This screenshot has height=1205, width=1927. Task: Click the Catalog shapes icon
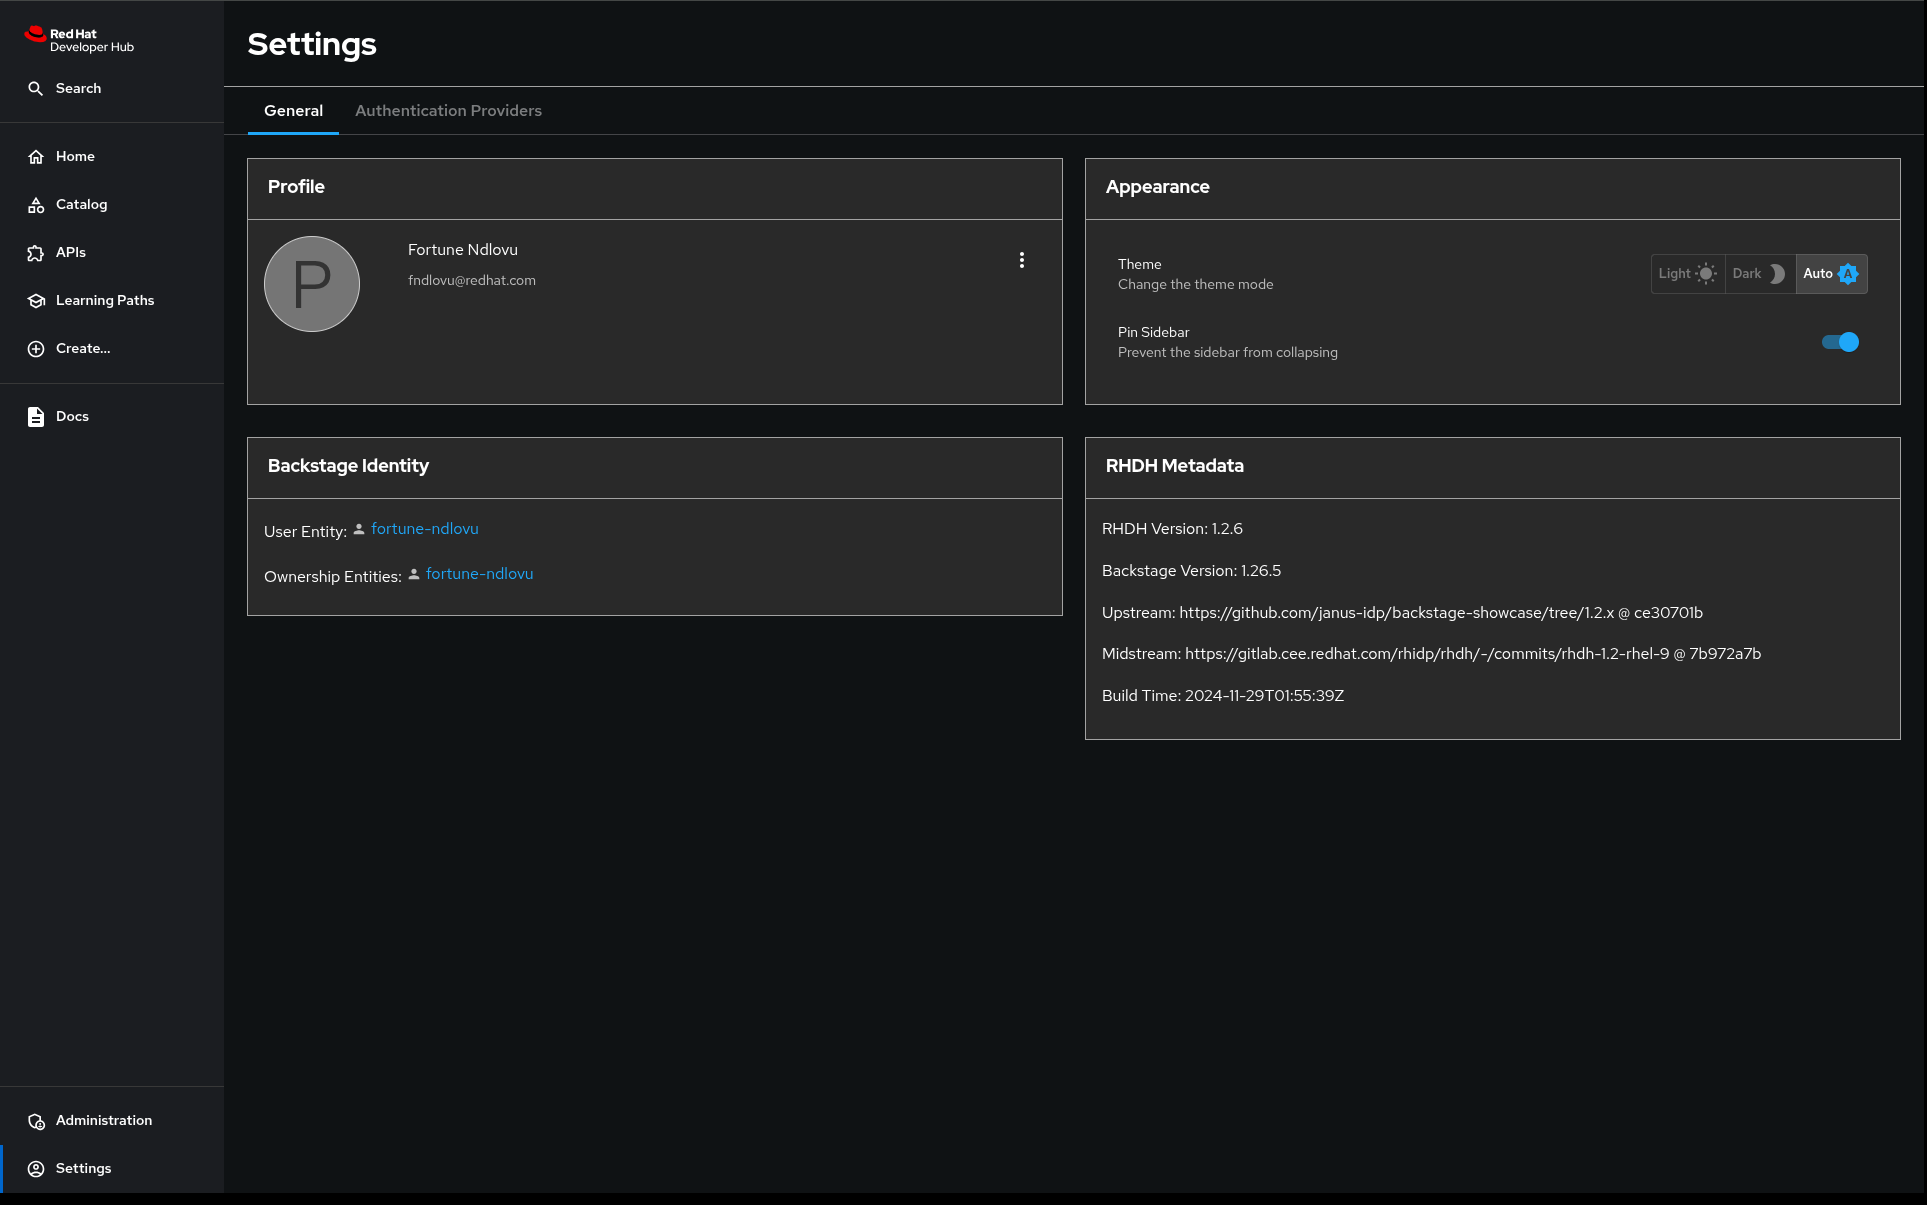[x=36, y=205]
